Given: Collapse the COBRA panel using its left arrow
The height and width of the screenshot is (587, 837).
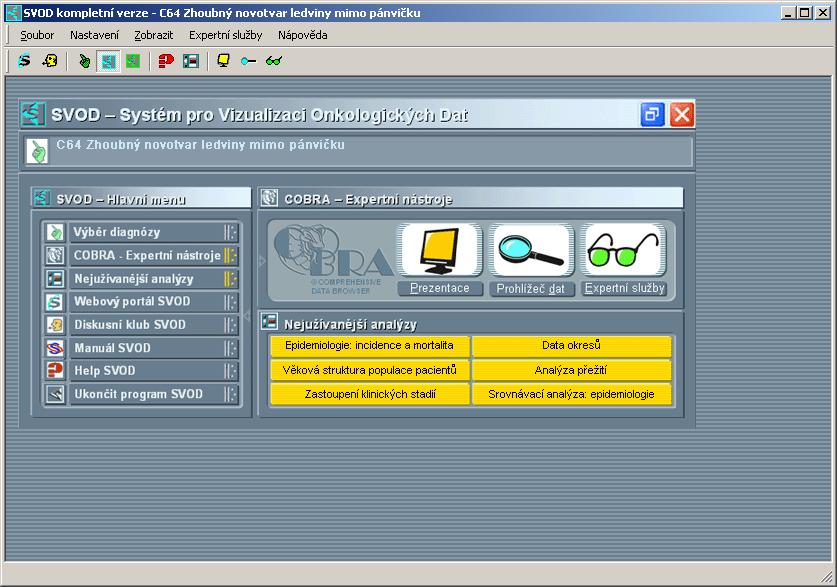Looking at the screenshot, I should [262, 260].
